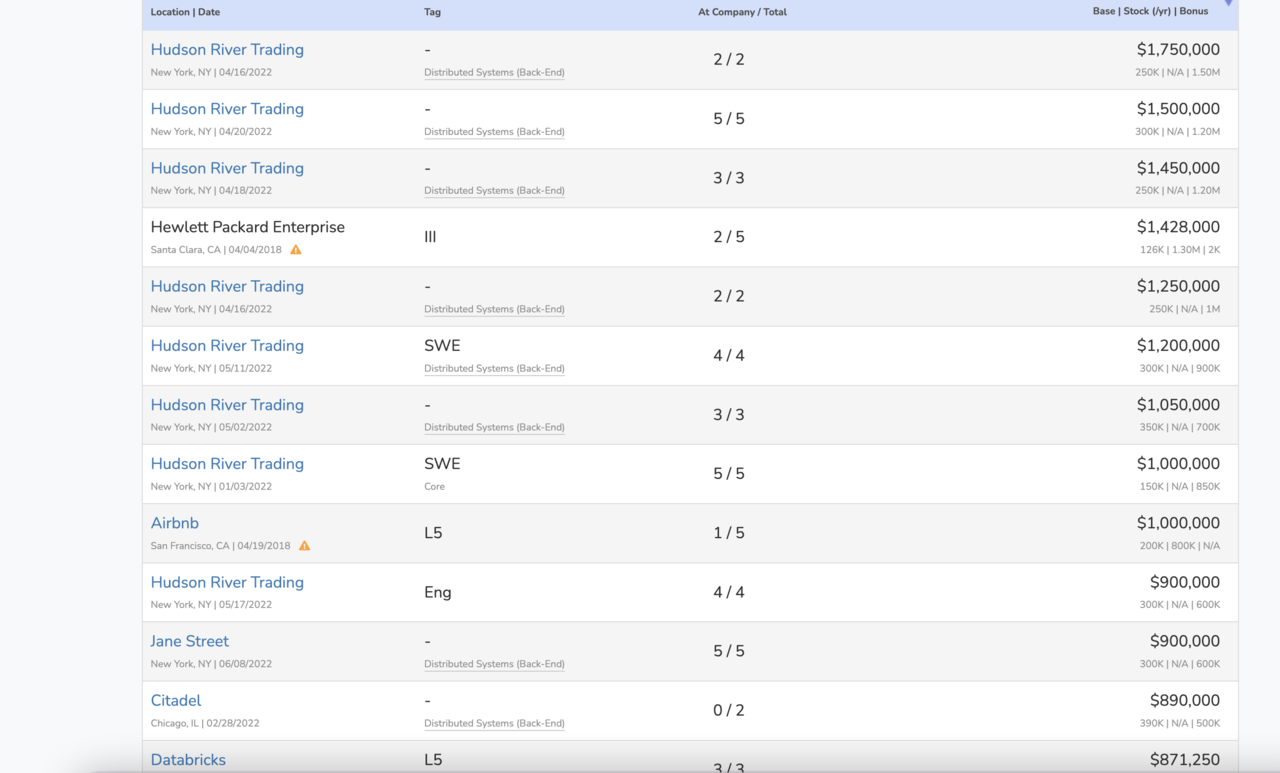Click the 126K | 1.30M | 2K breakdown
Viewport: 1280px width, 773px height.
(1180, 250)
